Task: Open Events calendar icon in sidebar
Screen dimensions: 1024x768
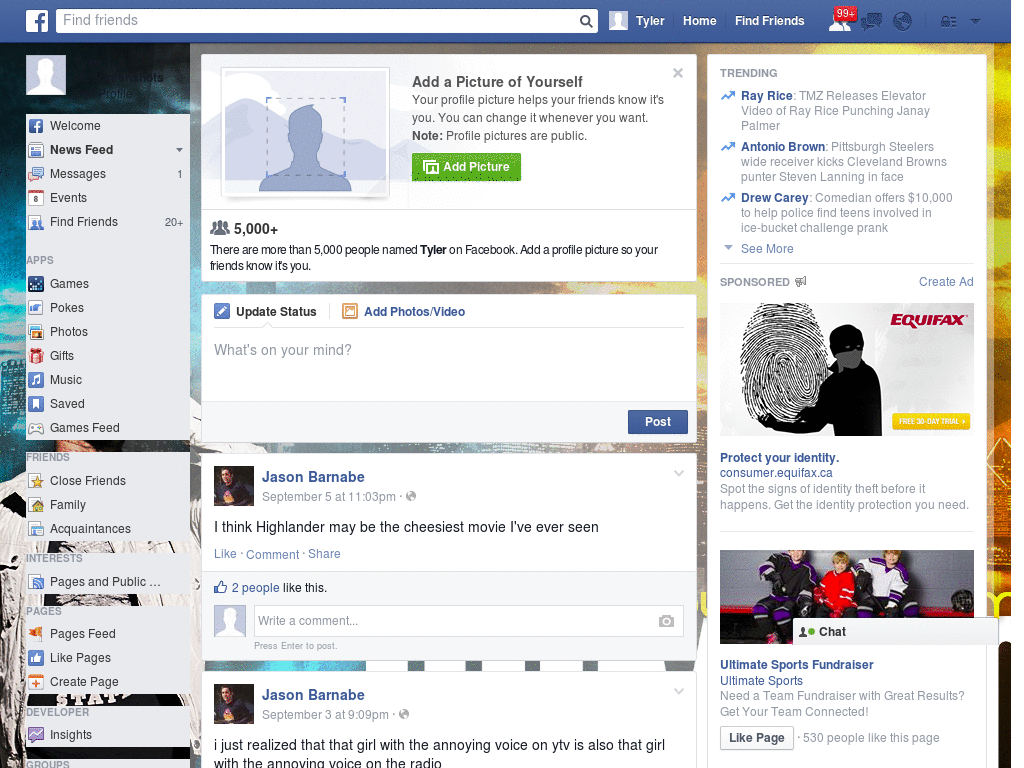Action: click(x=36, y=198)
